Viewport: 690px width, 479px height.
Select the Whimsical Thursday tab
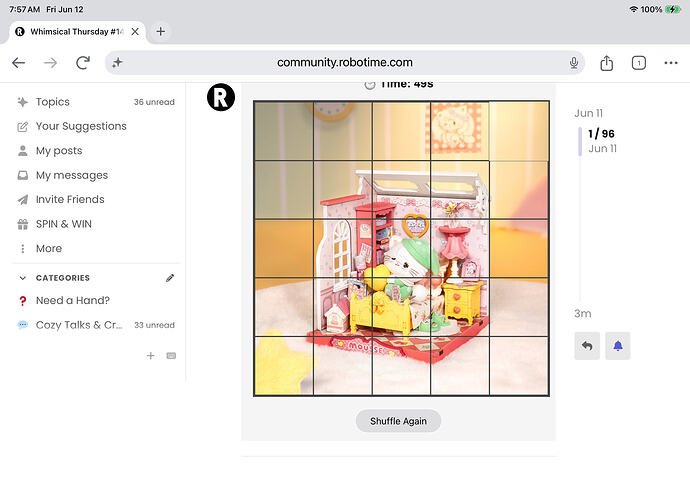point(77,32)
